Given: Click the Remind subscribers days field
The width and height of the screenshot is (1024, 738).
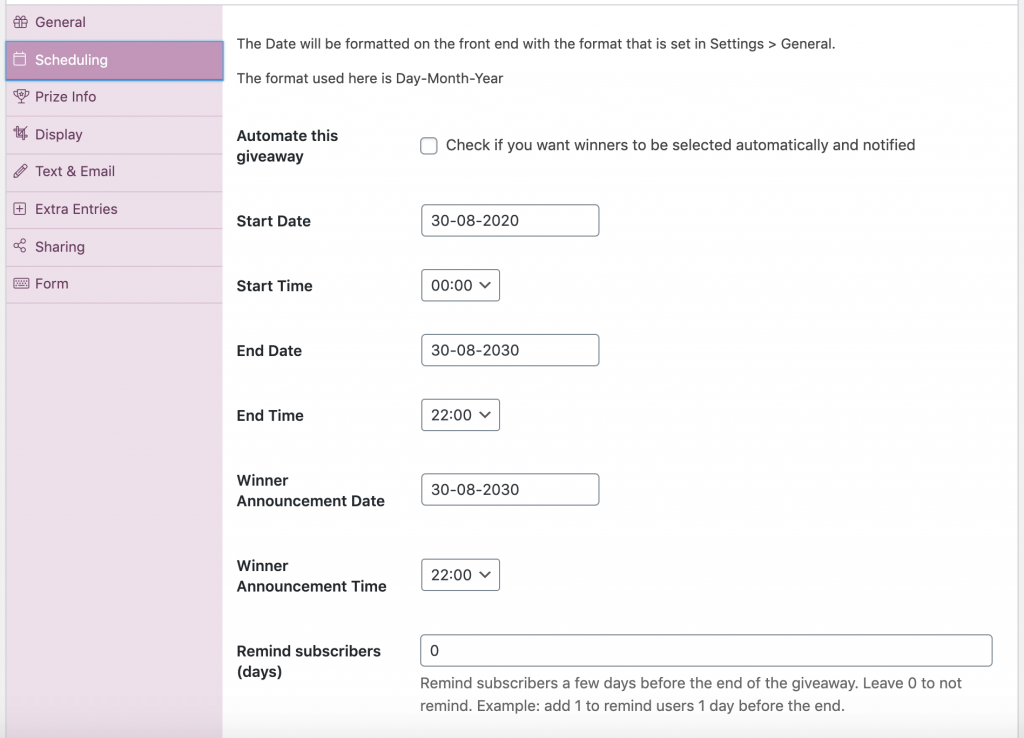Looking at the screenshot, I should 706,650.
